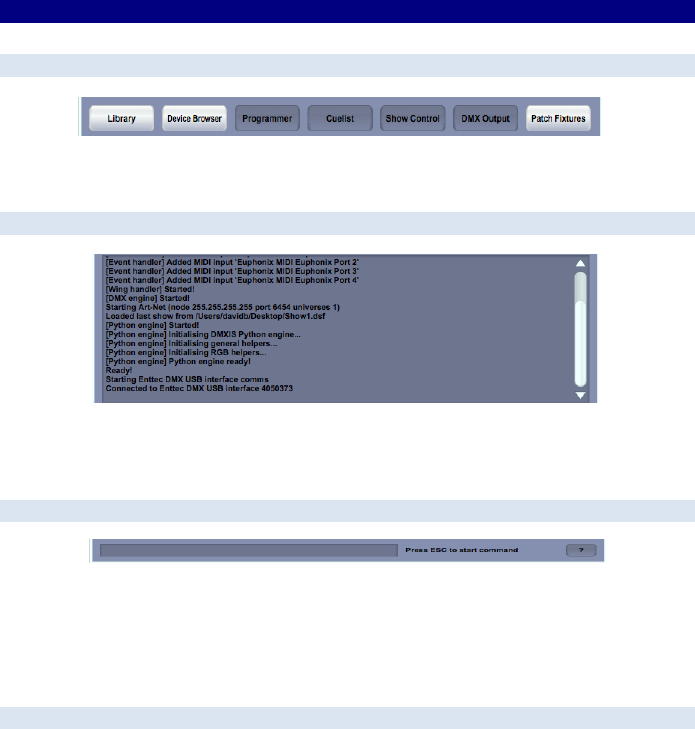The image size is (695, 729).
Task: Open the Patch Fixtures window
Action: point(558,118)
